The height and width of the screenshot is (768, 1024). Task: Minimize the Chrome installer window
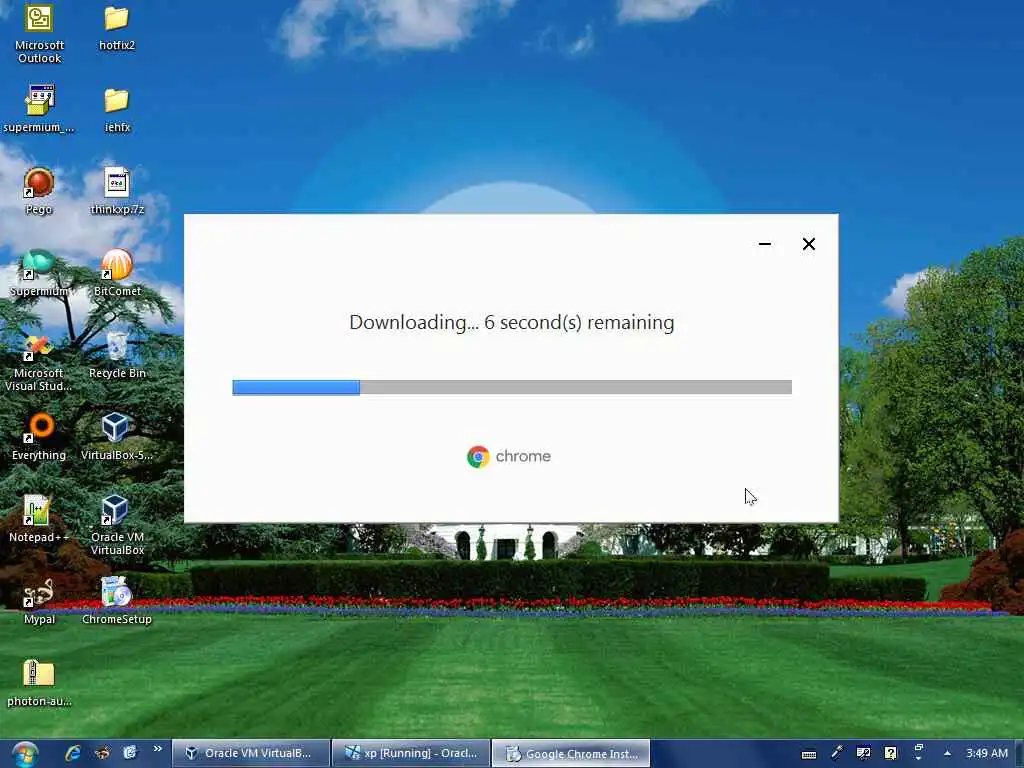pyautogui.click(x=765, y=244)
